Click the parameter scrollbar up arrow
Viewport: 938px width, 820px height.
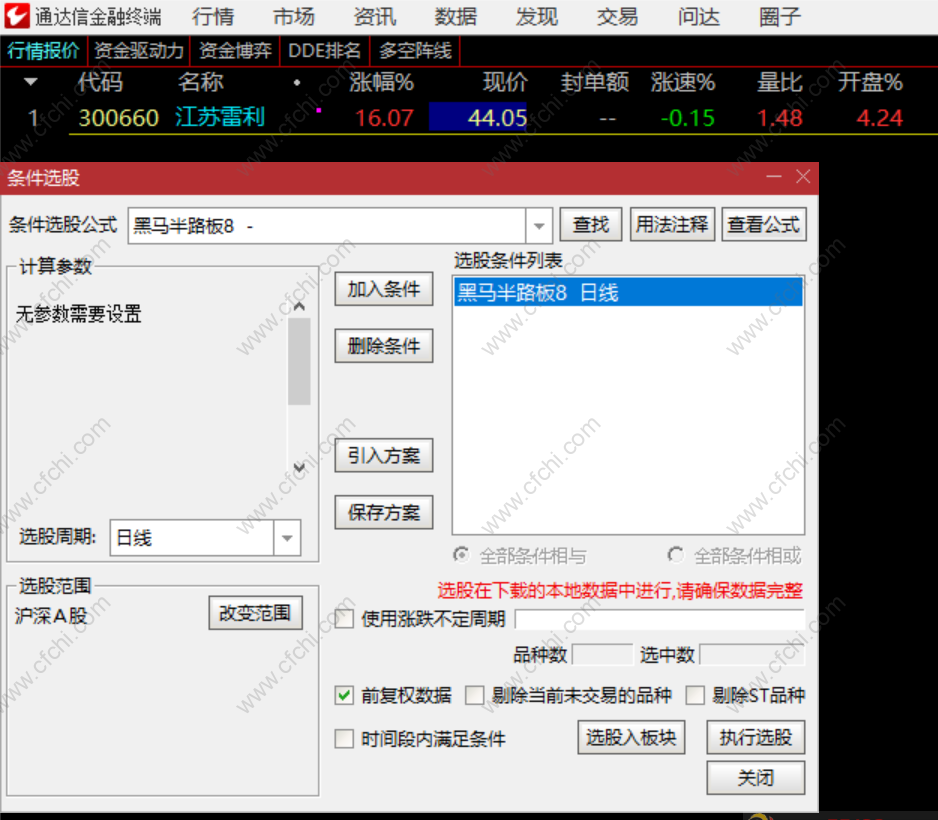[300, 306]
